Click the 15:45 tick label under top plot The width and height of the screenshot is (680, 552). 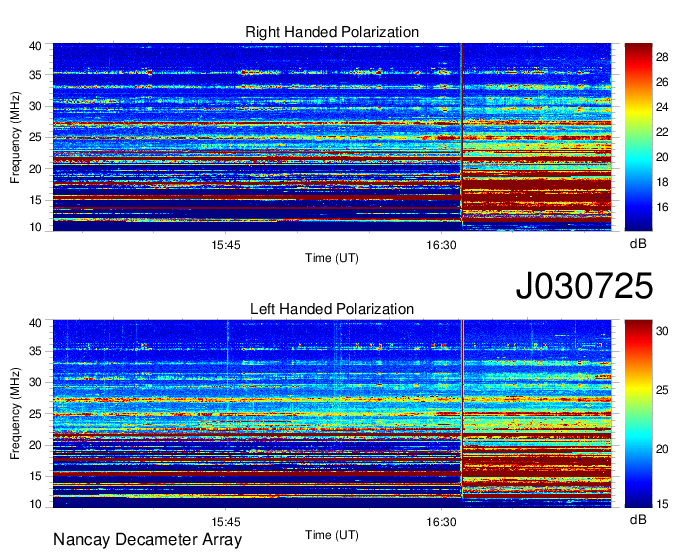pyautogui.click(x=226, y=245)
